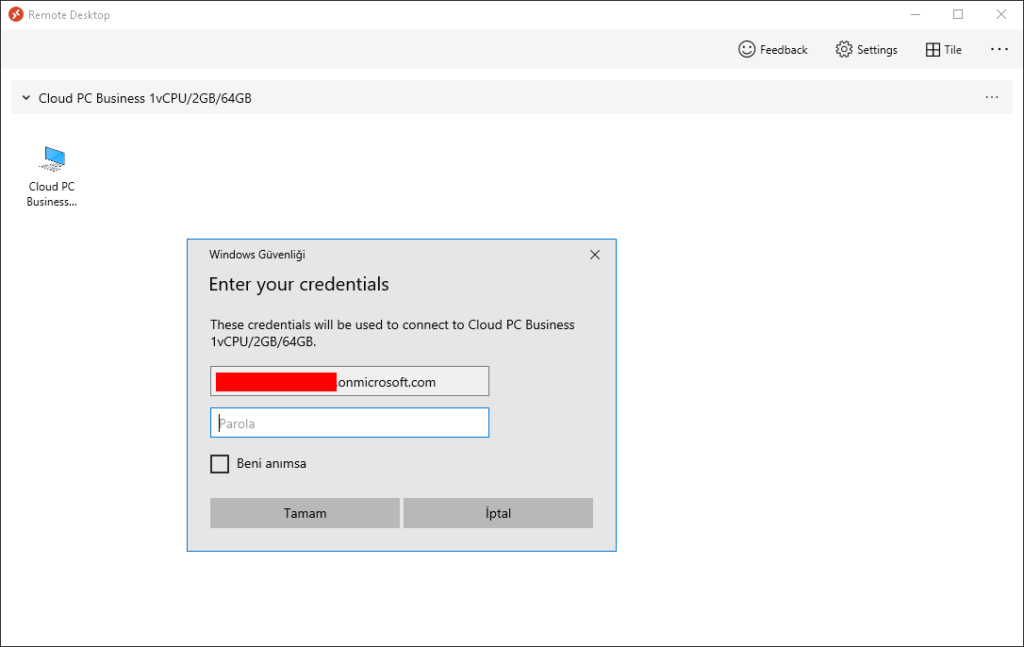The image size is (1024, 647).
Task: Open the toolbar more options ellipsis
Action: 999,49
